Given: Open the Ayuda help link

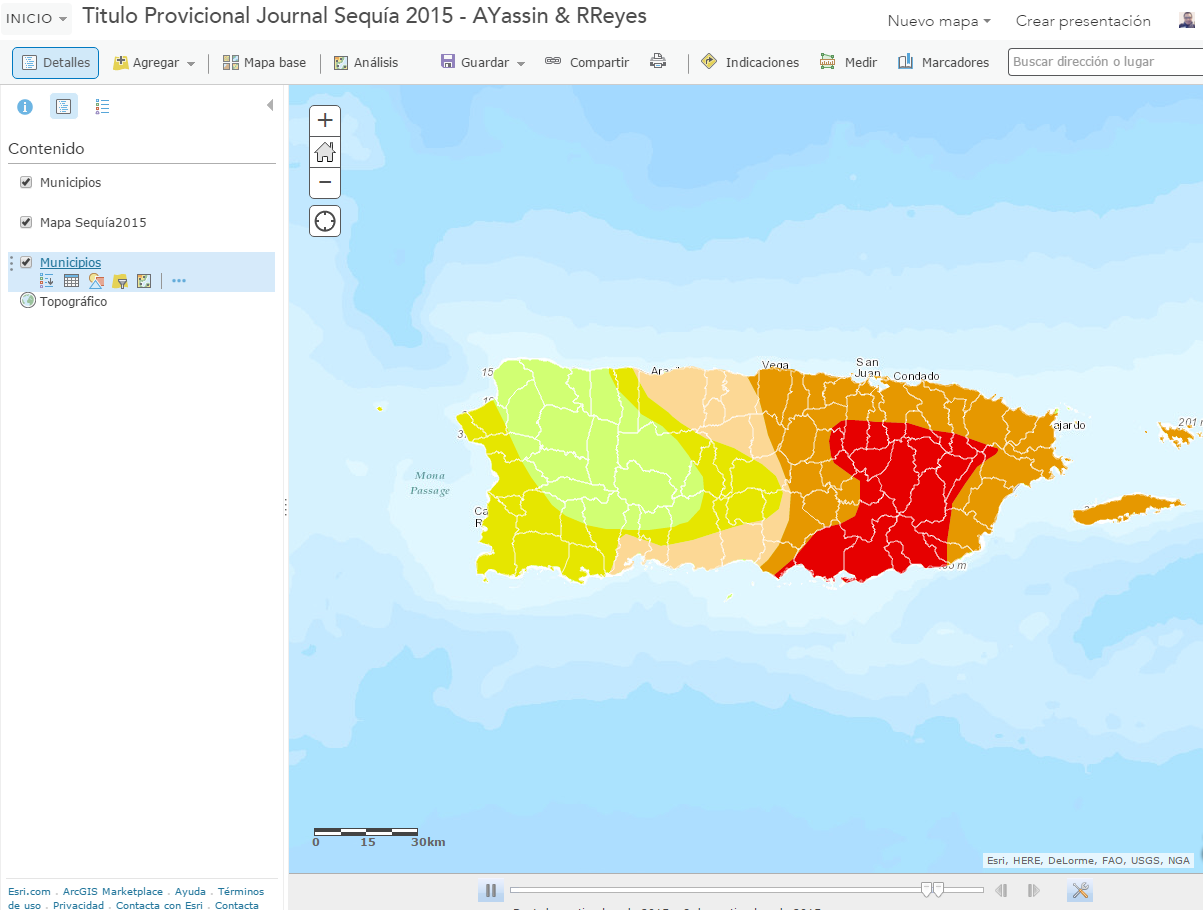Looking at the screenshot, I should tap(190, 891).
